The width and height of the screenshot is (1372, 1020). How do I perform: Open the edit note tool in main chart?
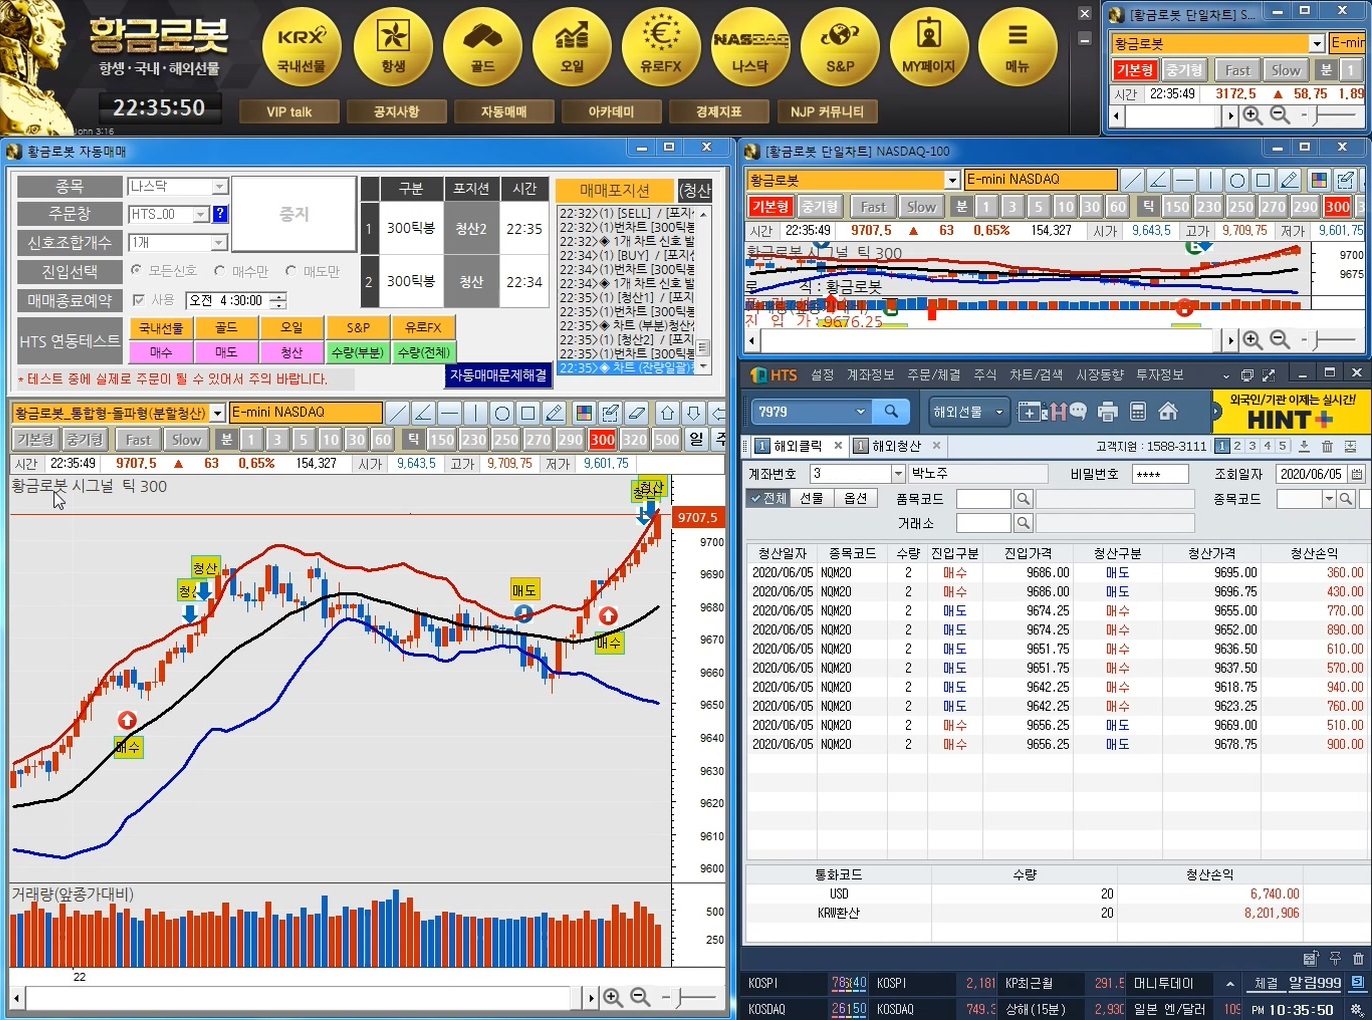610,413
